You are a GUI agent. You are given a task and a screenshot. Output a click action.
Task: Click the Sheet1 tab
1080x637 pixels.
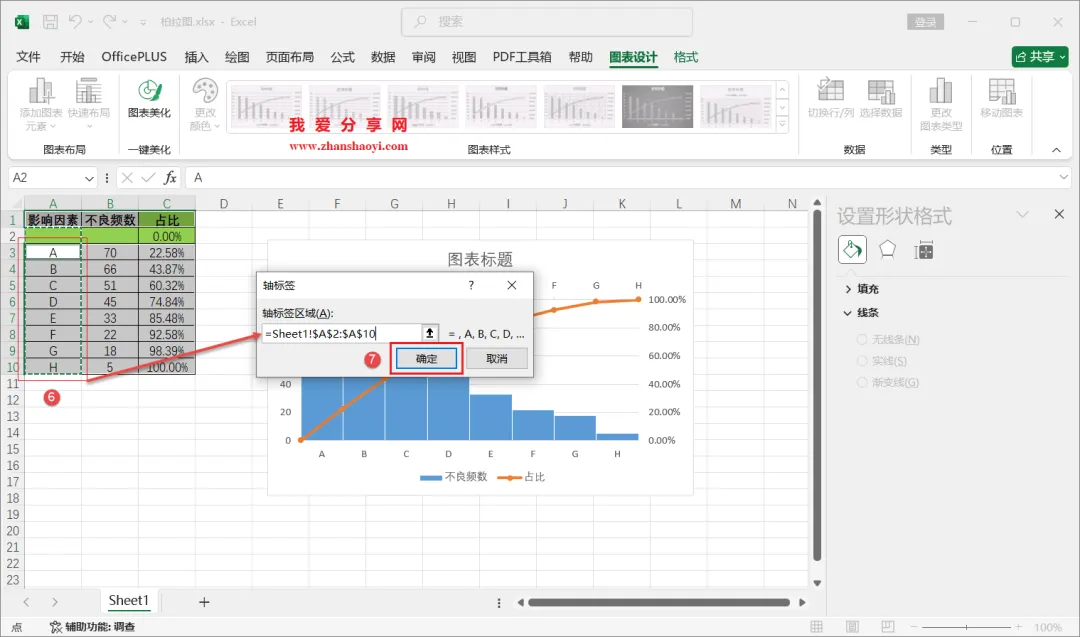129,601
